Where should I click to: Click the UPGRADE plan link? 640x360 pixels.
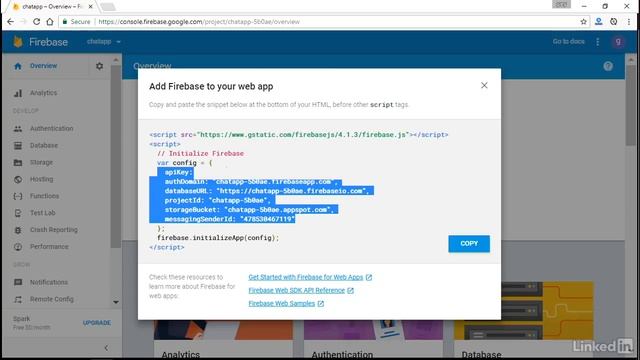point(97,322)
